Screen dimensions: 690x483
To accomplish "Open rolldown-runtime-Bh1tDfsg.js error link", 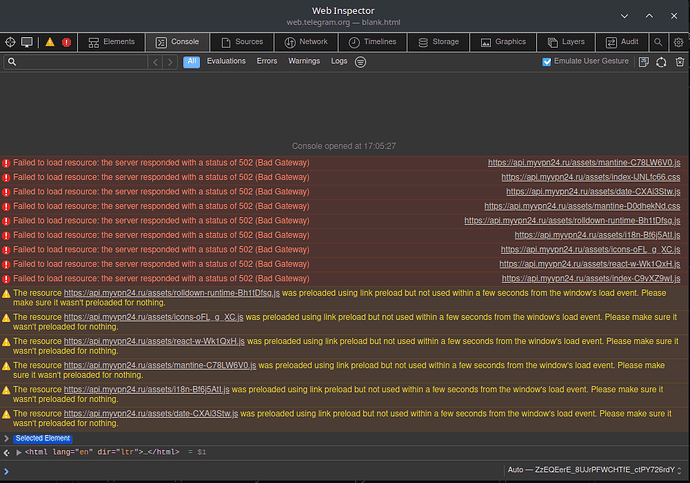I will click(x=572, y=221).
